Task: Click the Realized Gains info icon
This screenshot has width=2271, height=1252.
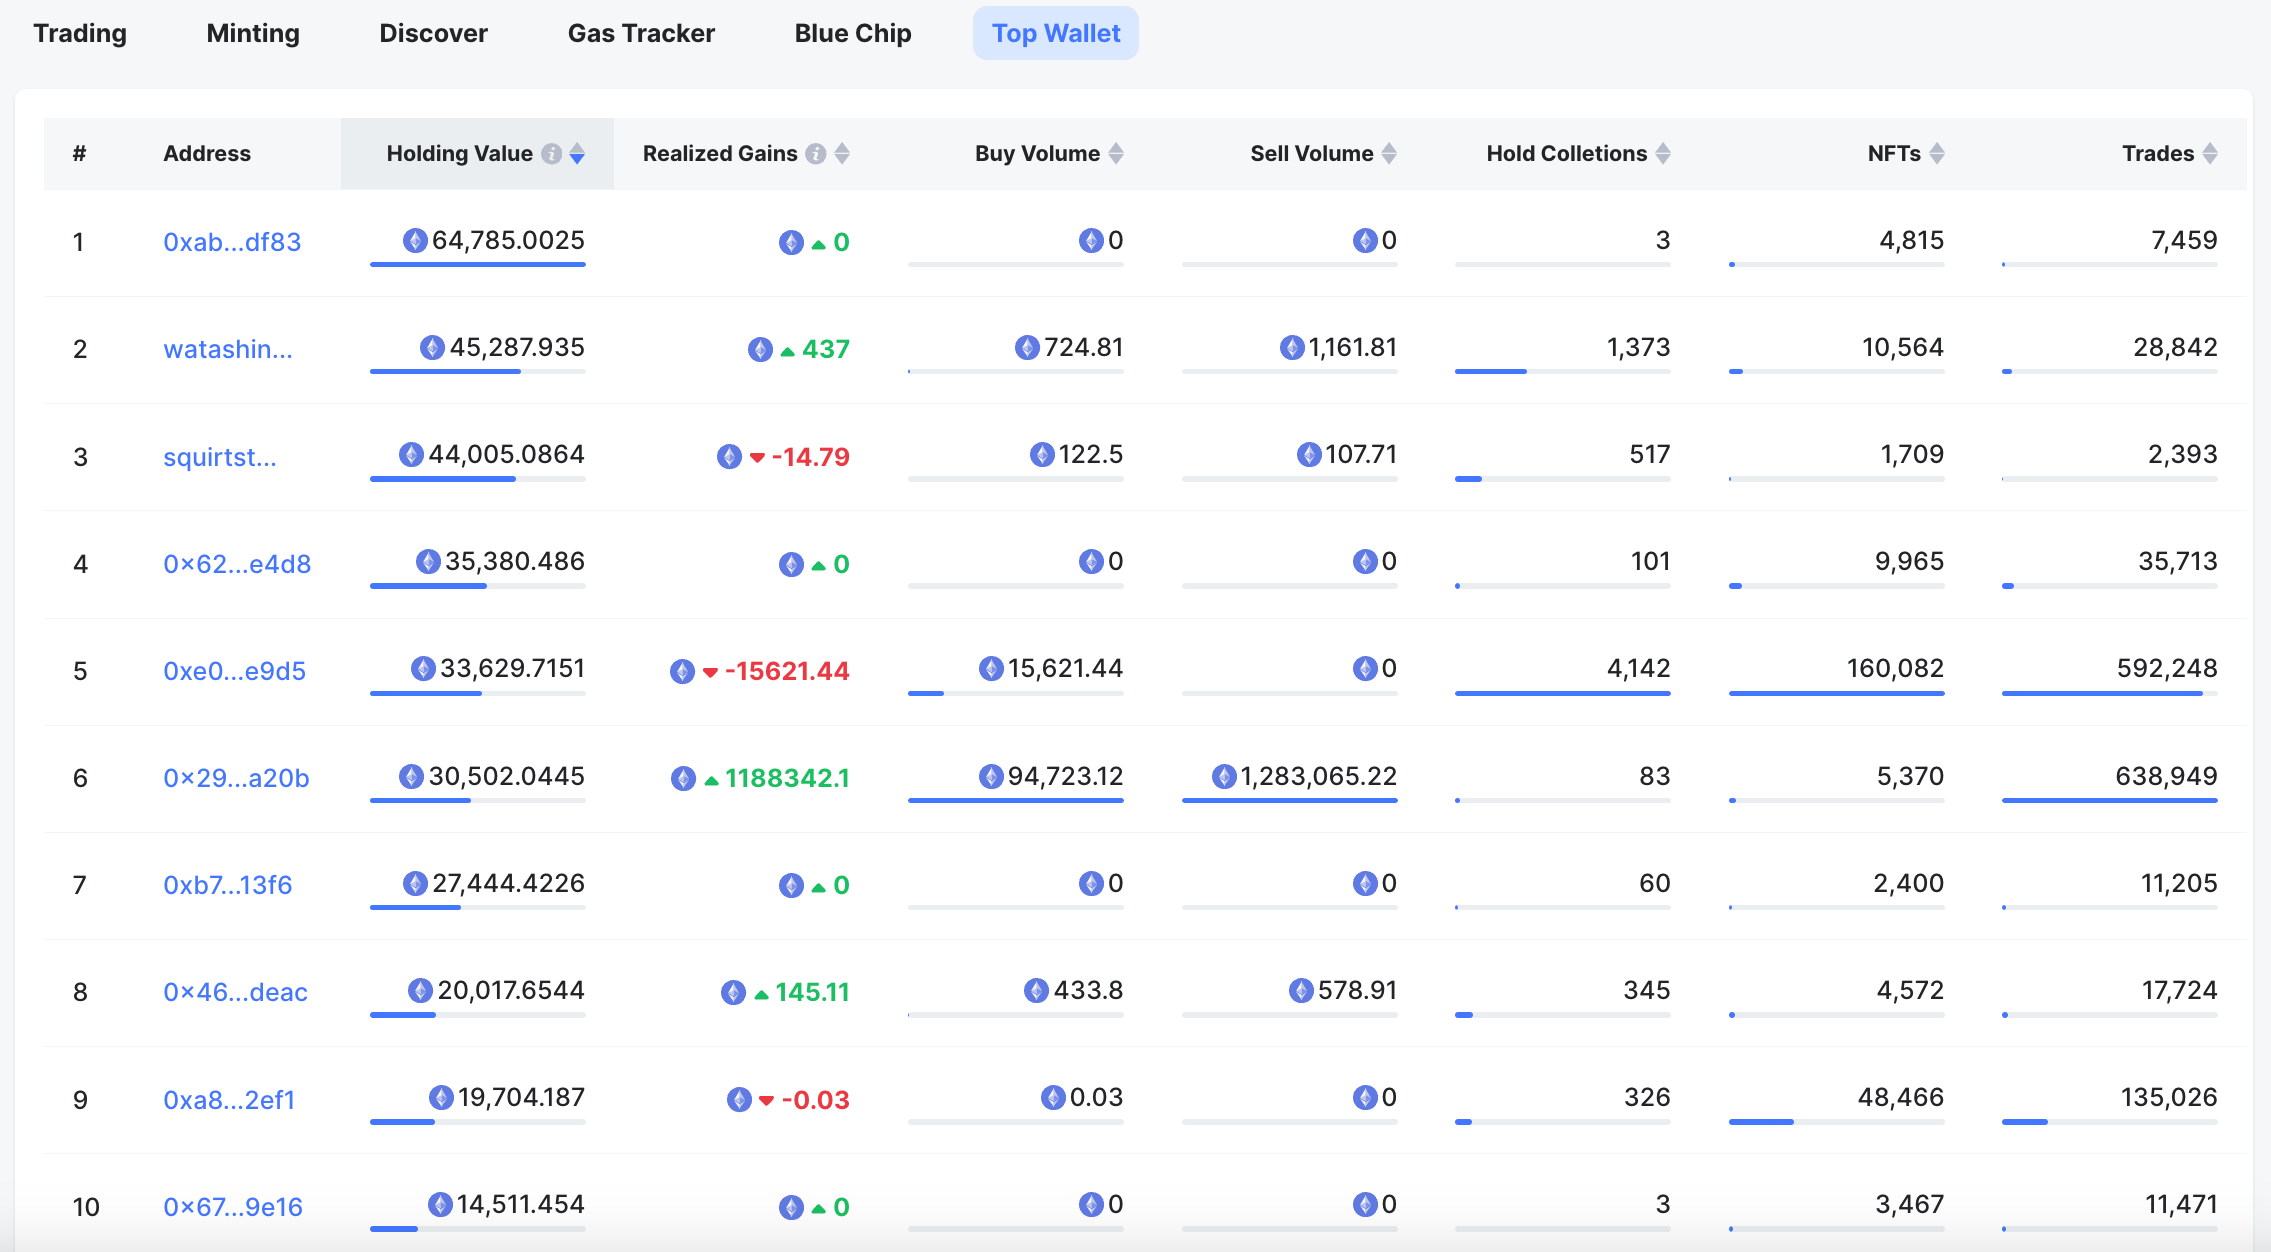Action: click(816, 154)
